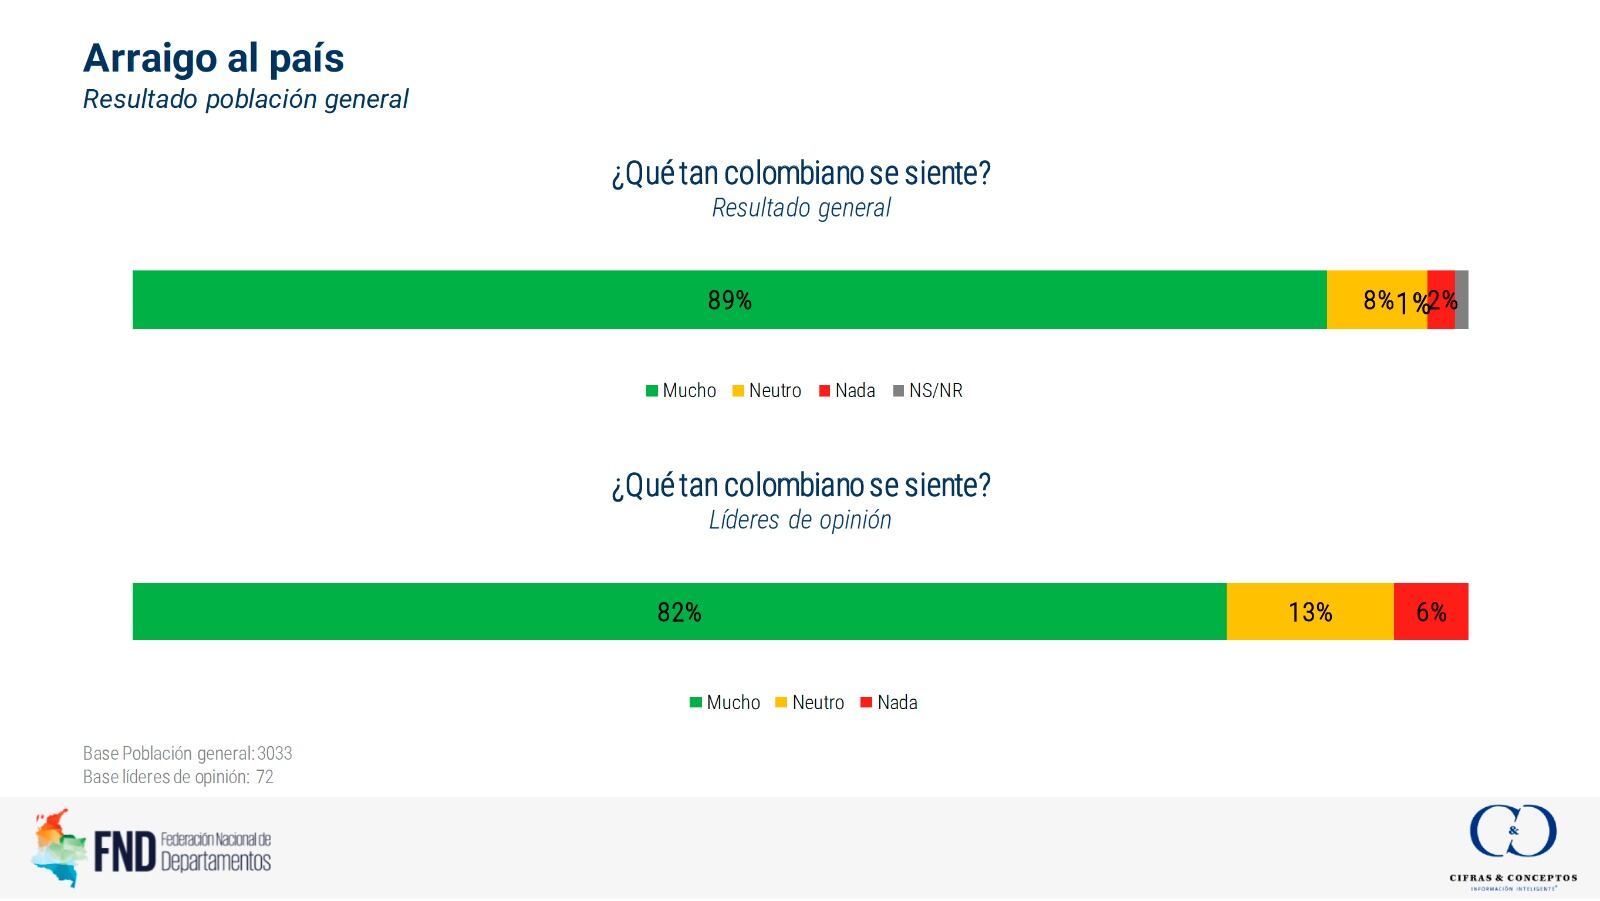The image size is (1600, 901).
Task: Select the "Resultado población general" subtitle
Action: 246,99
